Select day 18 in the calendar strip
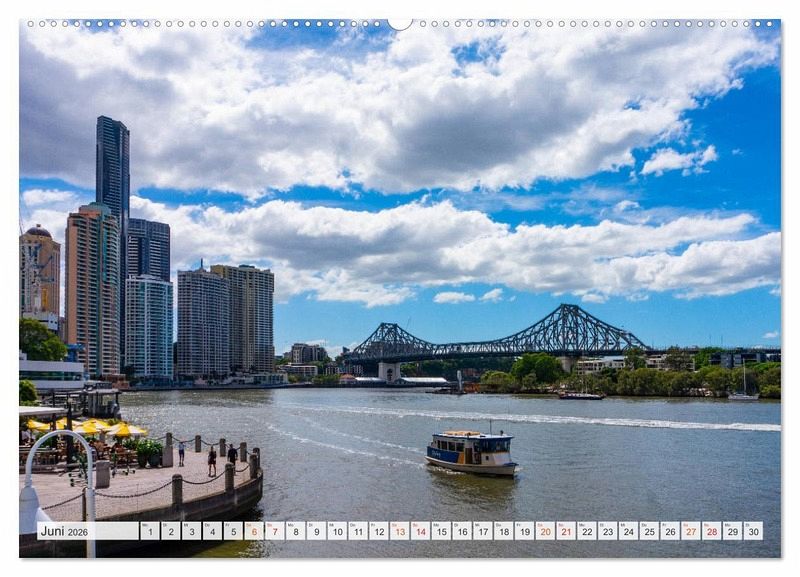The image size is (800, 577). pos(504,531)
